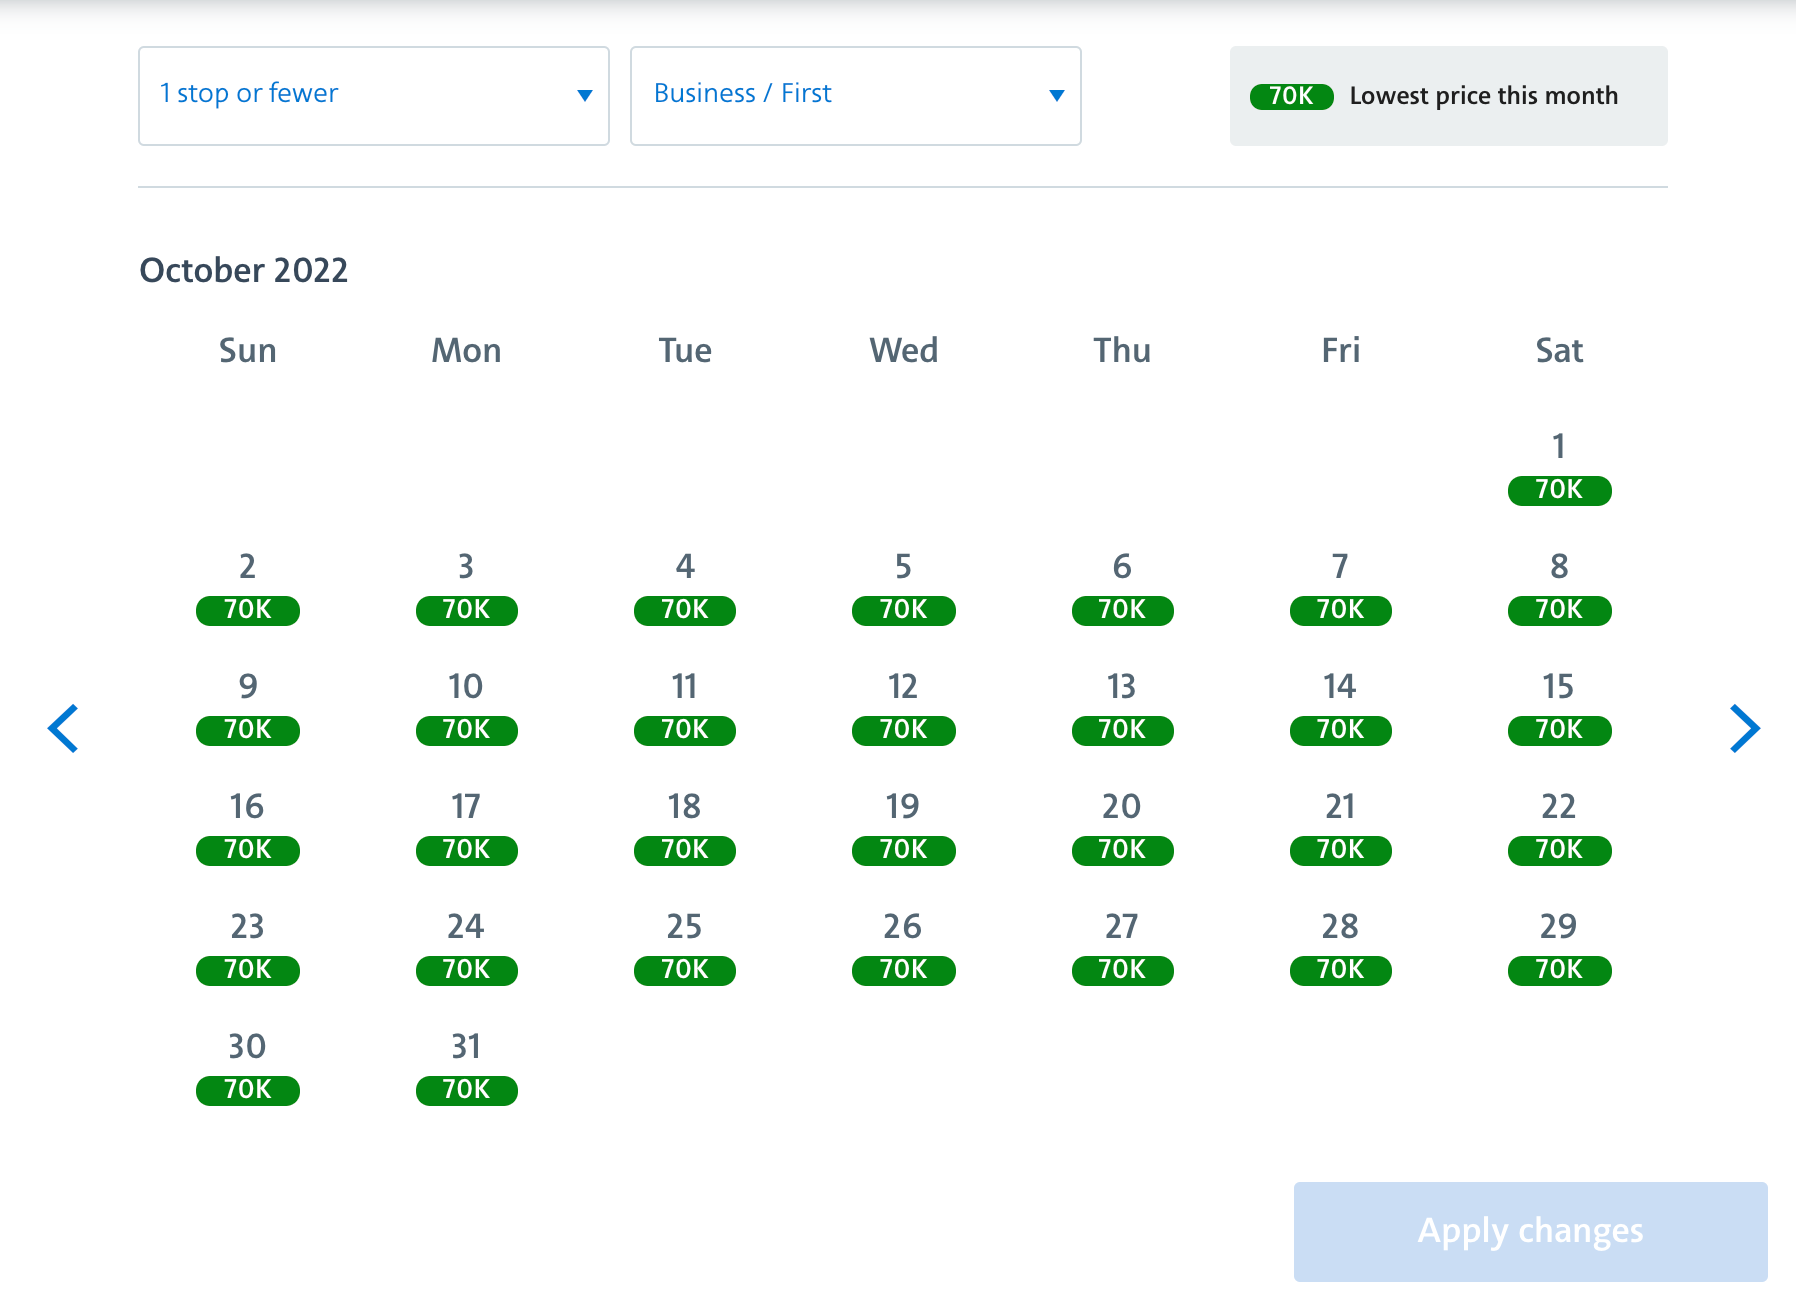
Task: Pick October 22 as travel date
Action: pyautogui.click(x=1559, y=827)
